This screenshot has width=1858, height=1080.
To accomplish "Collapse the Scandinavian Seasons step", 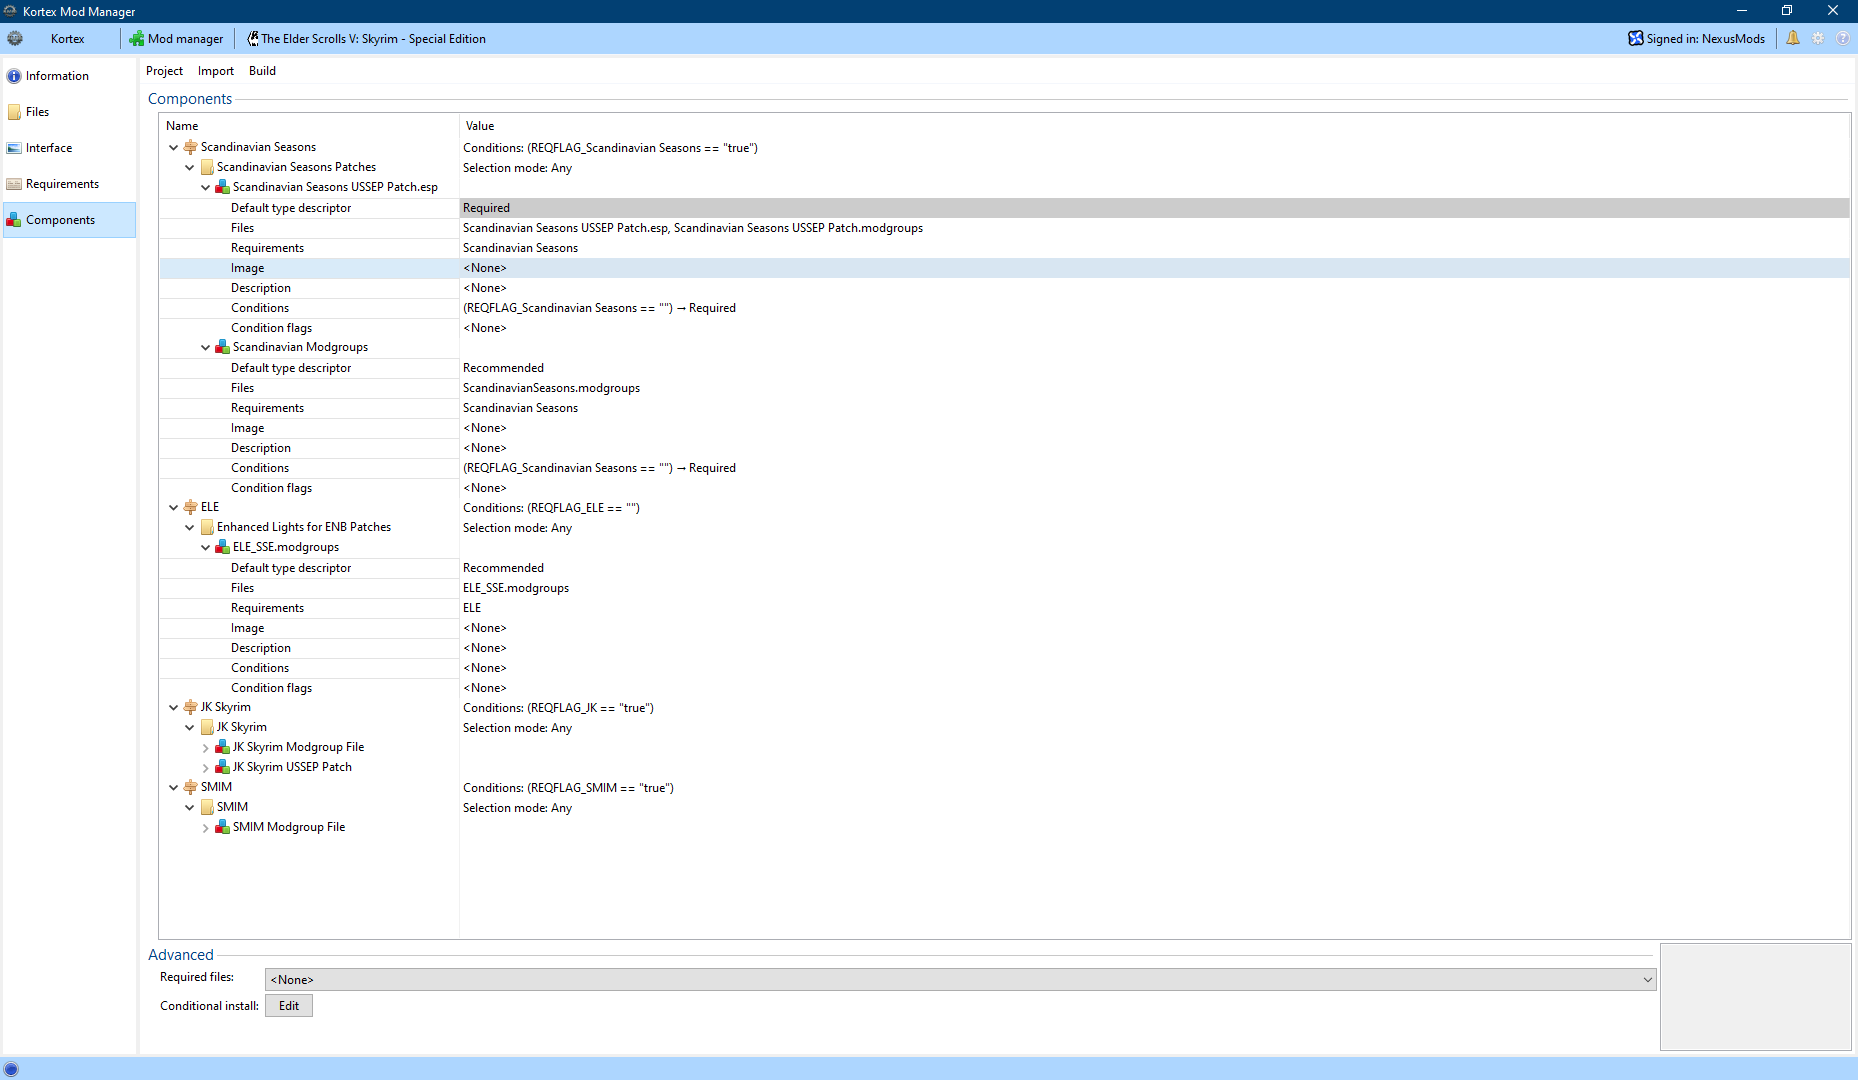I will (x=174, y=147).
